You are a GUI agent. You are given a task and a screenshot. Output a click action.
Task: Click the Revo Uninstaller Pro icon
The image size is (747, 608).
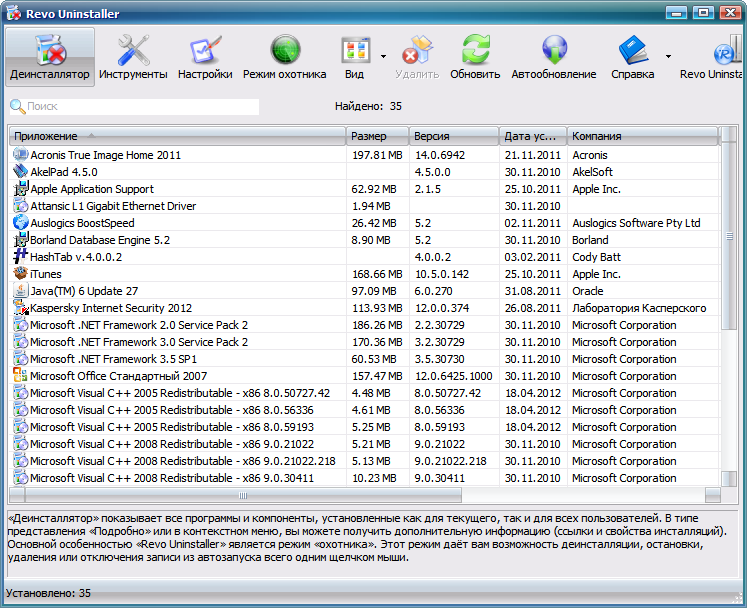click(x=728, y=50)
